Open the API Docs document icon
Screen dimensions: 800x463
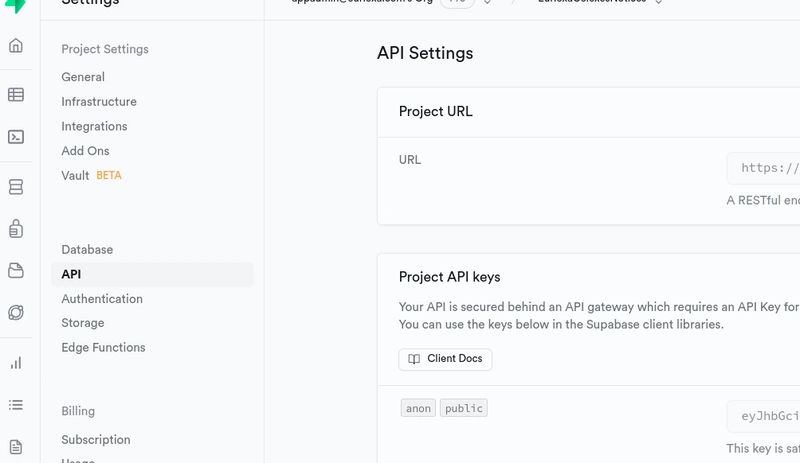[x=16, y=447]
